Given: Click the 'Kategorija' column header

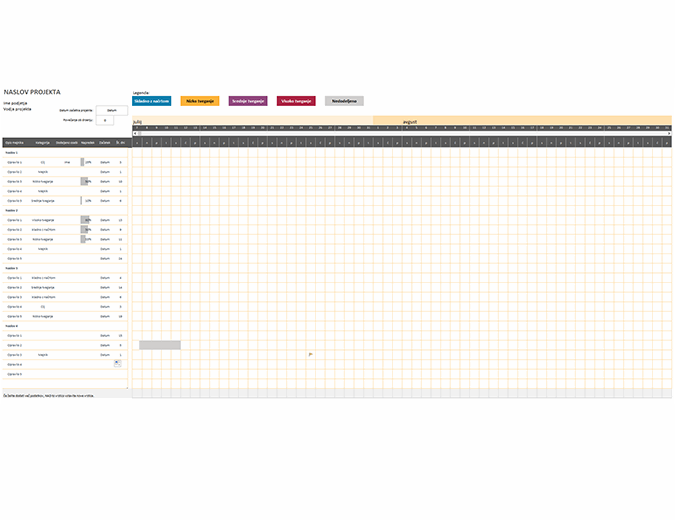Looking at the screenshot, I should (x=43, y=143).
